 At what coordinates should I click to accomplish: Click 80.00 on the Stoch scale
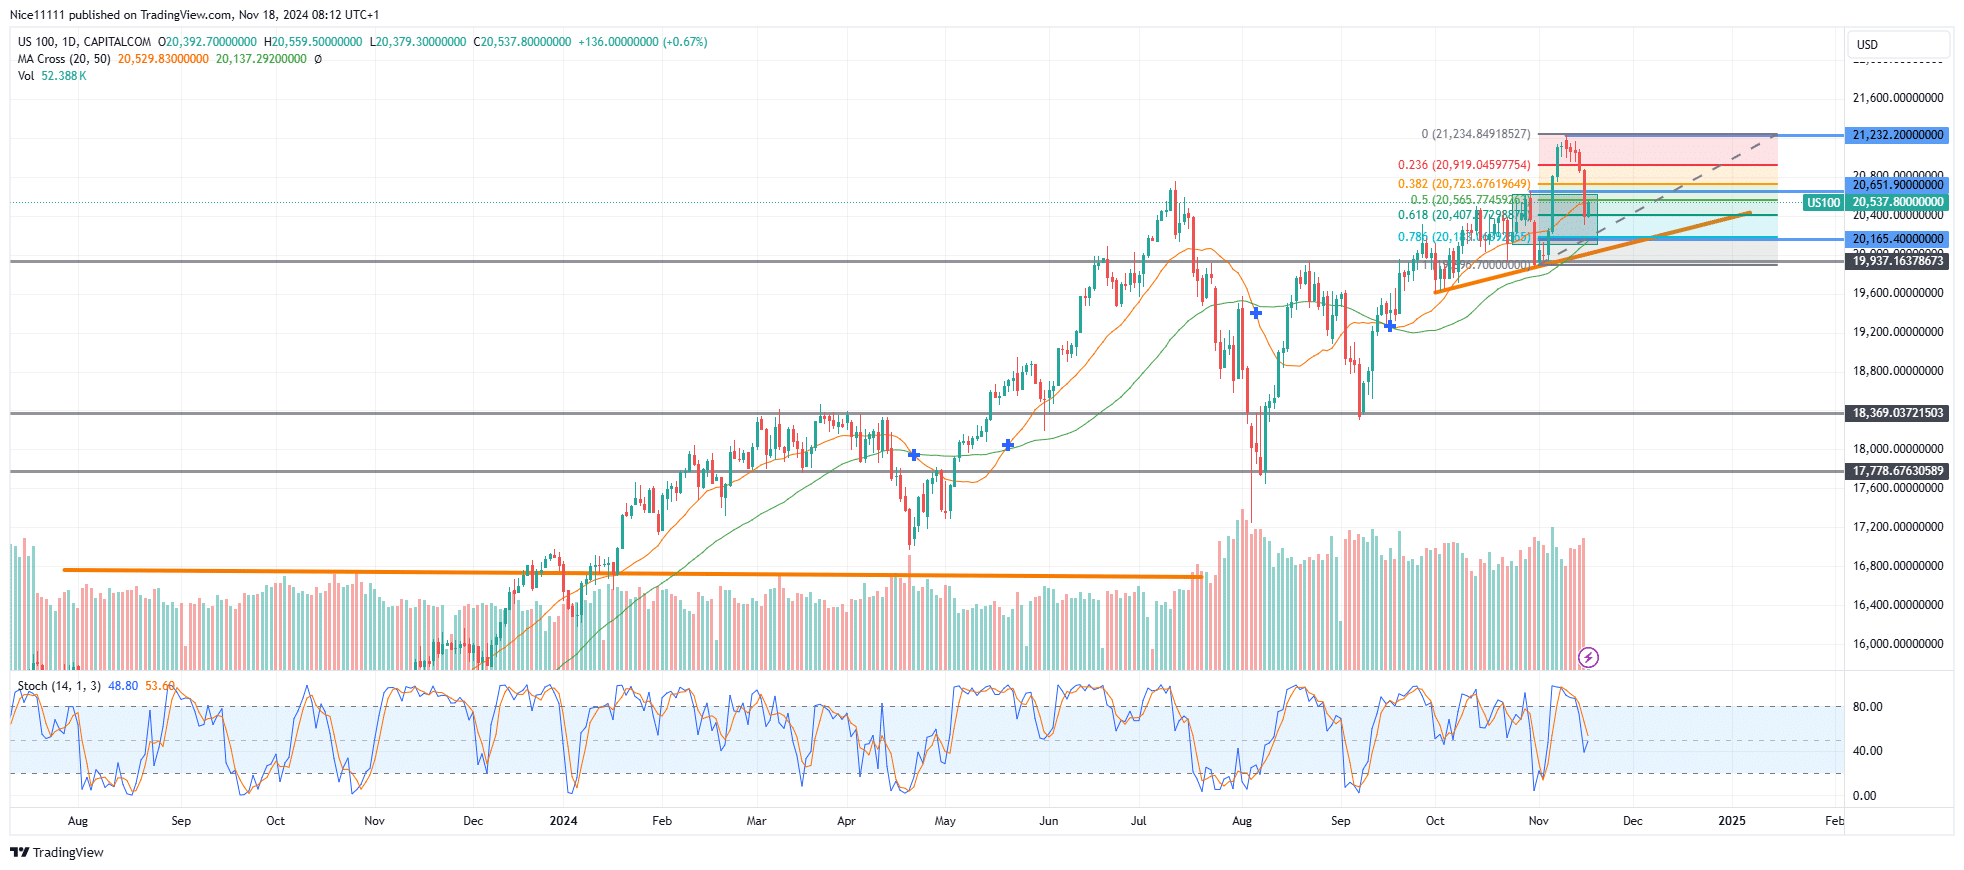1867,707
